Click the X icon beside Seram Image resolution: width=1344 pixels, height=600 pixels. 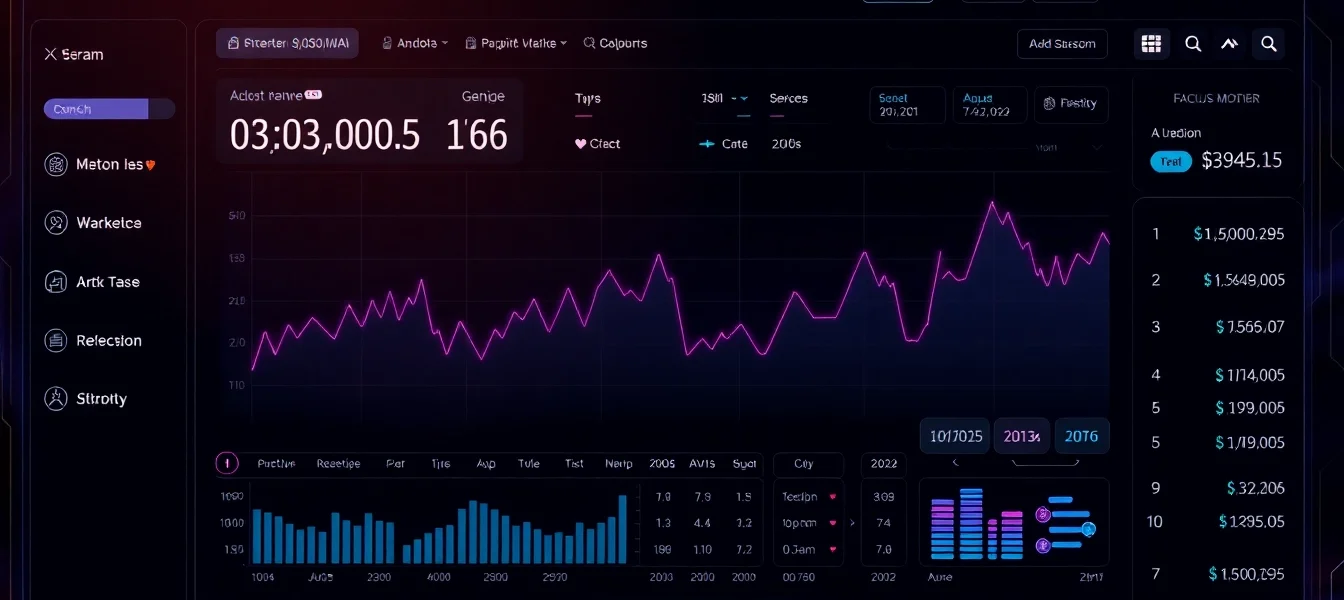(50, 55)
